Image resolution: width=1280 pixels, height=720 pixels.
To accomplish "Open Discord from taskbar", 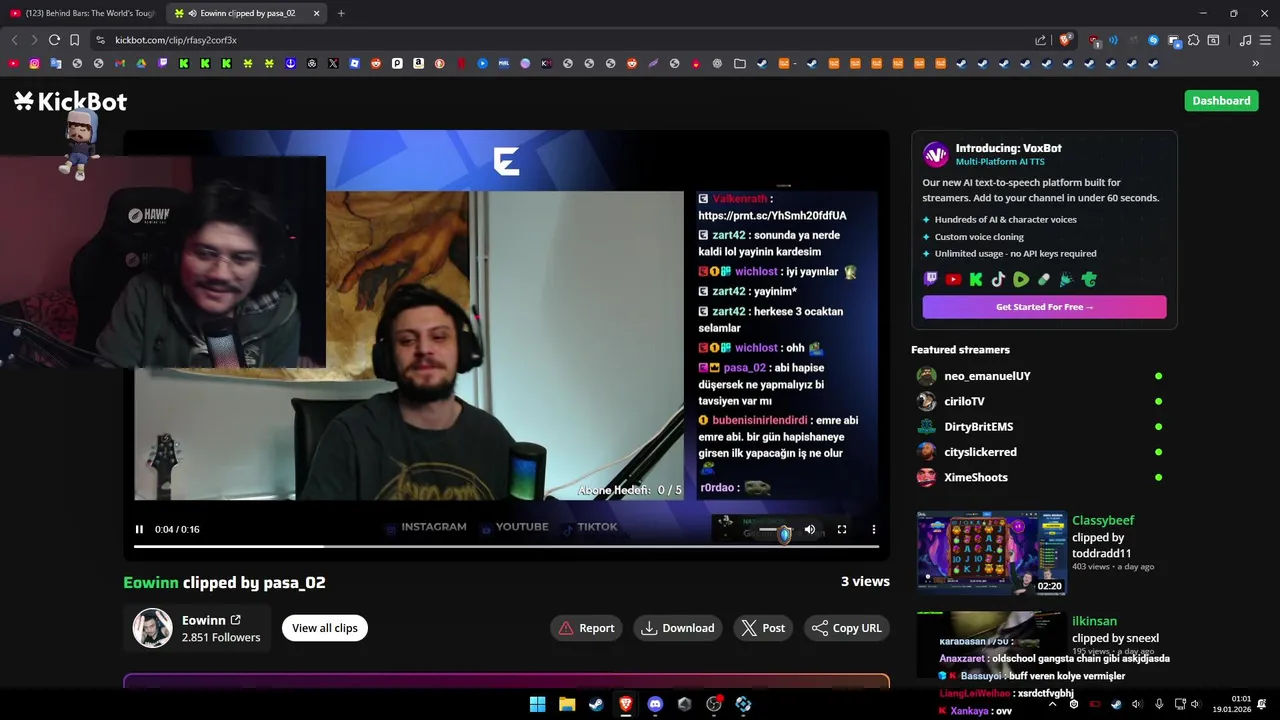I will [x=655, y=704].
